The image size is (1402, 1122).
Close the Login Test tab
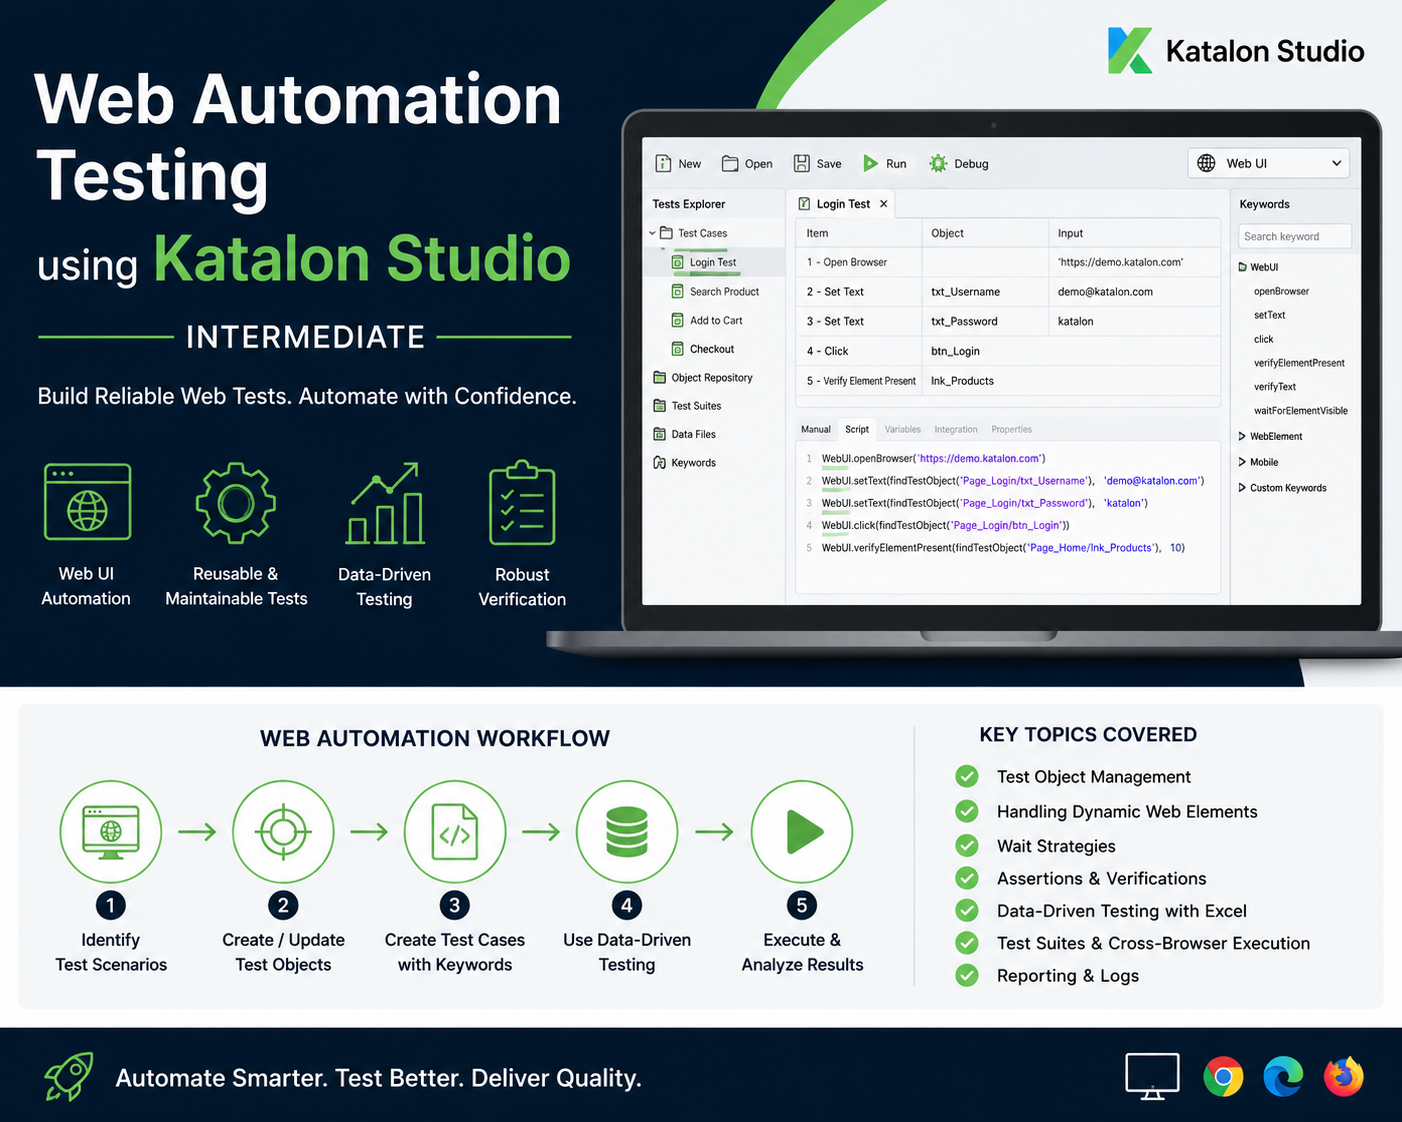[883, 203]
